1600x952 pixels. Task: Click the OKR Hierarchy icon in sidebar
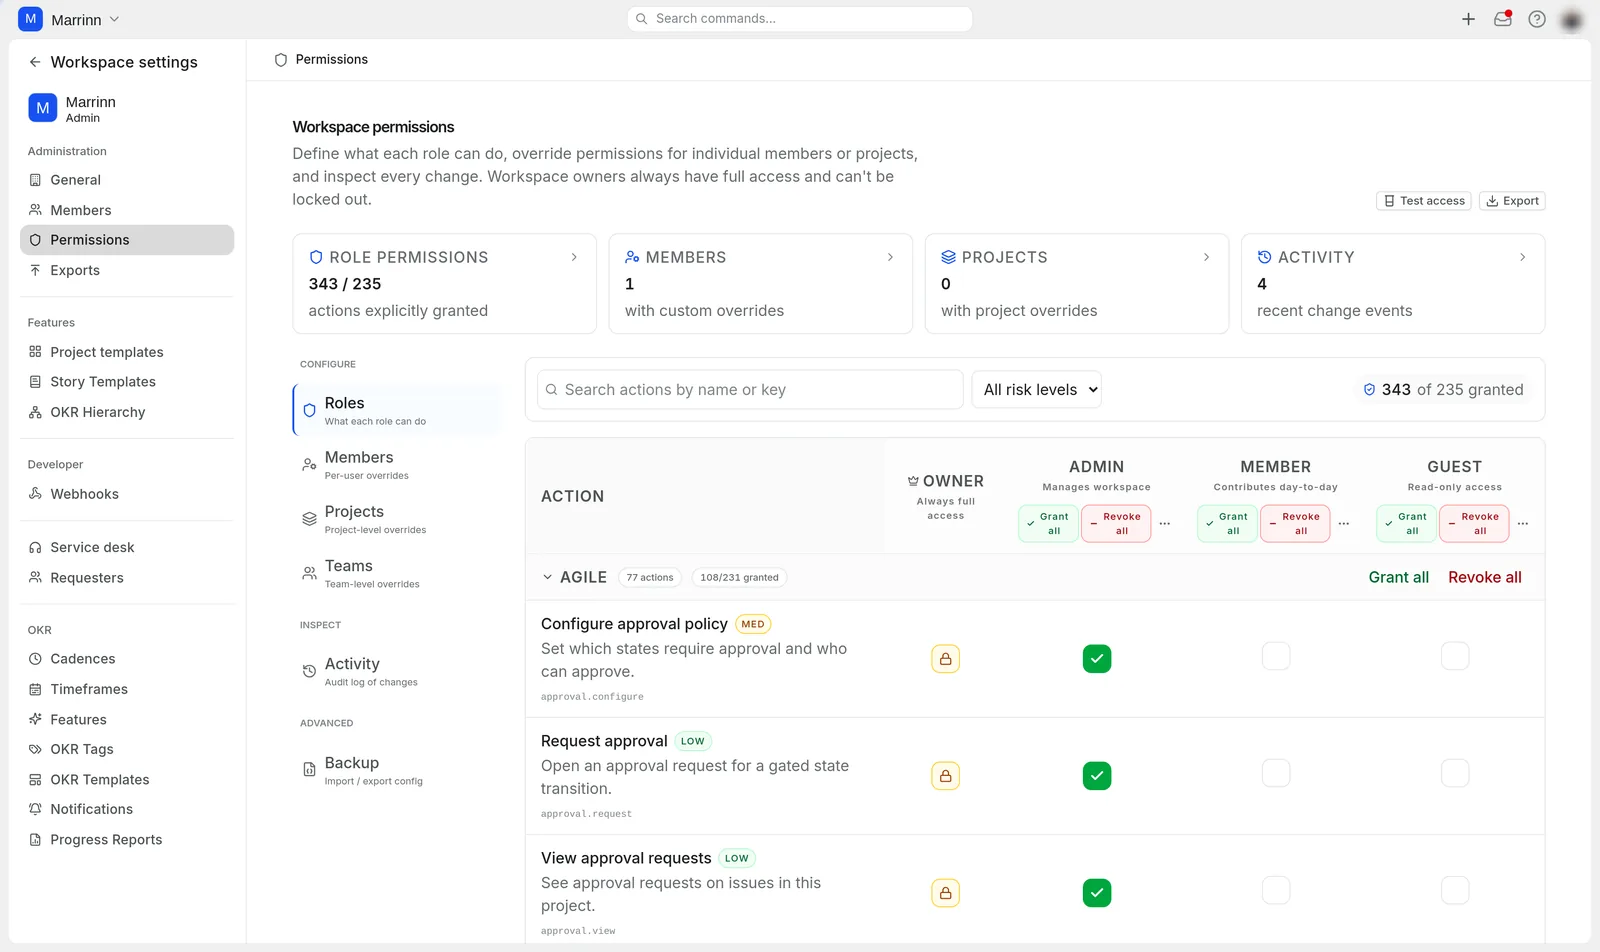[35, 412]
